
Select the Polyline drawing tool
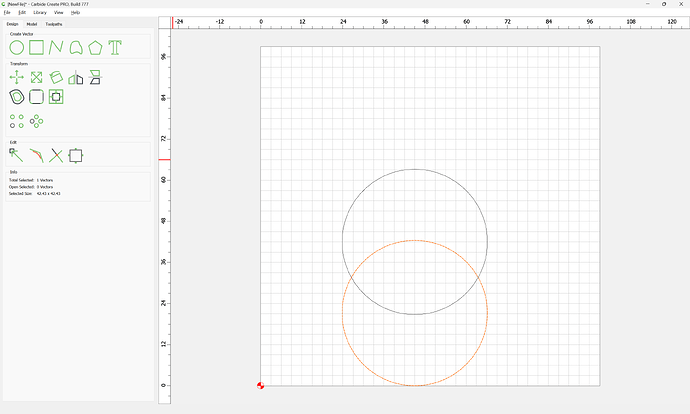(56, 48)
